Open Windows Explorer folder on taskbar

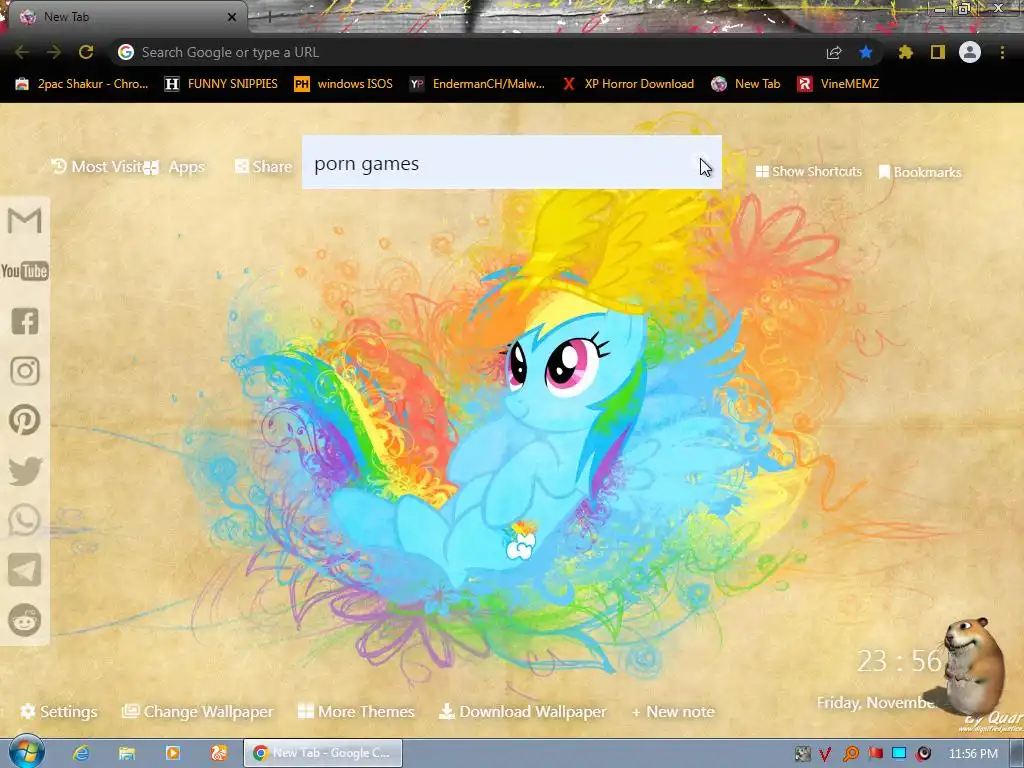(127, 754)
